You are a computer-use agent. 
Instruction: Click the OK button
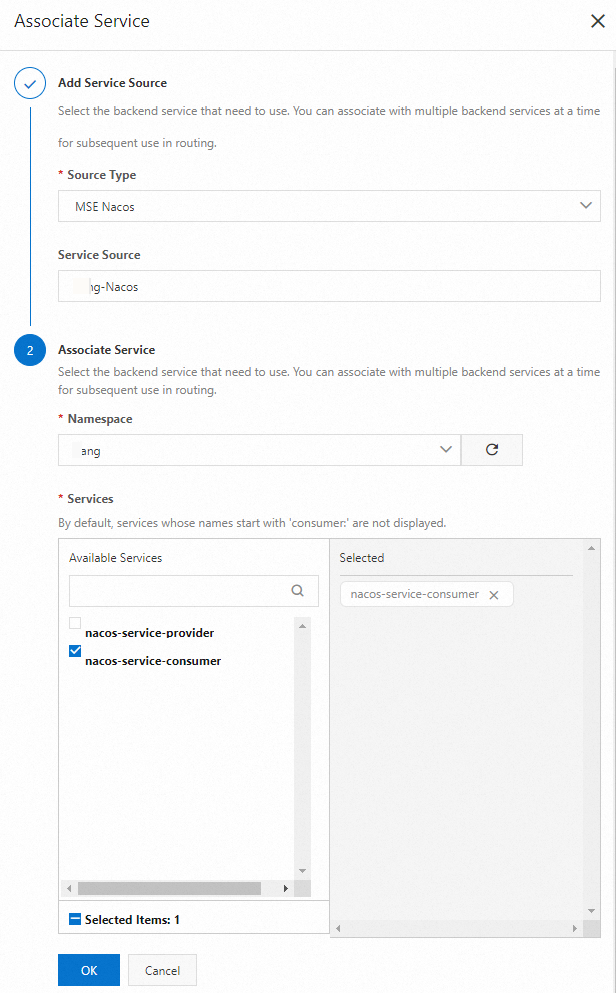click(x=89, y=970)
